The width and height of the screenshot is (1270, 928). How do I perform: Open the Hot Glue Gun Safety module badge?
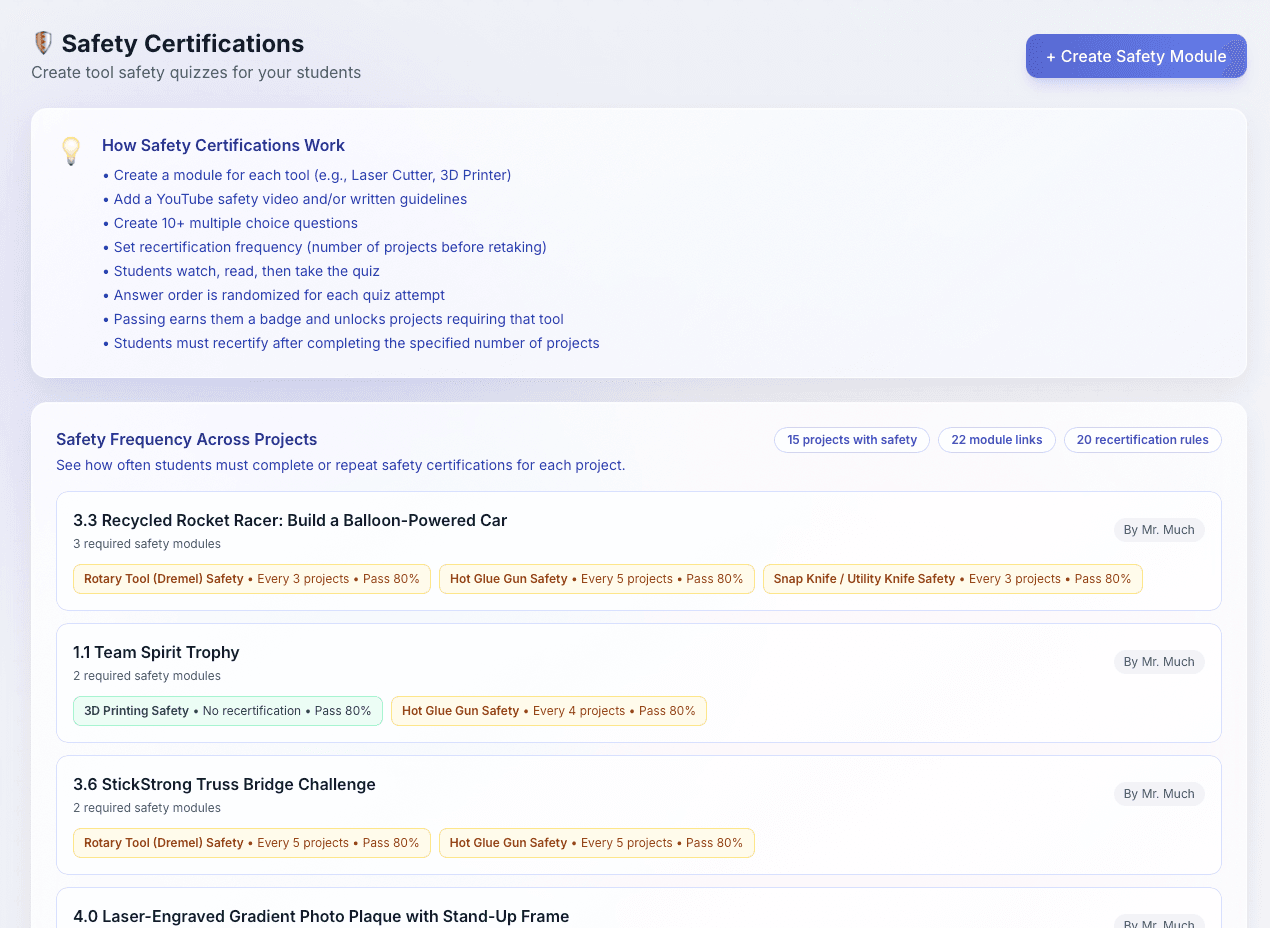pyautogui.click(x=596, y=578)
